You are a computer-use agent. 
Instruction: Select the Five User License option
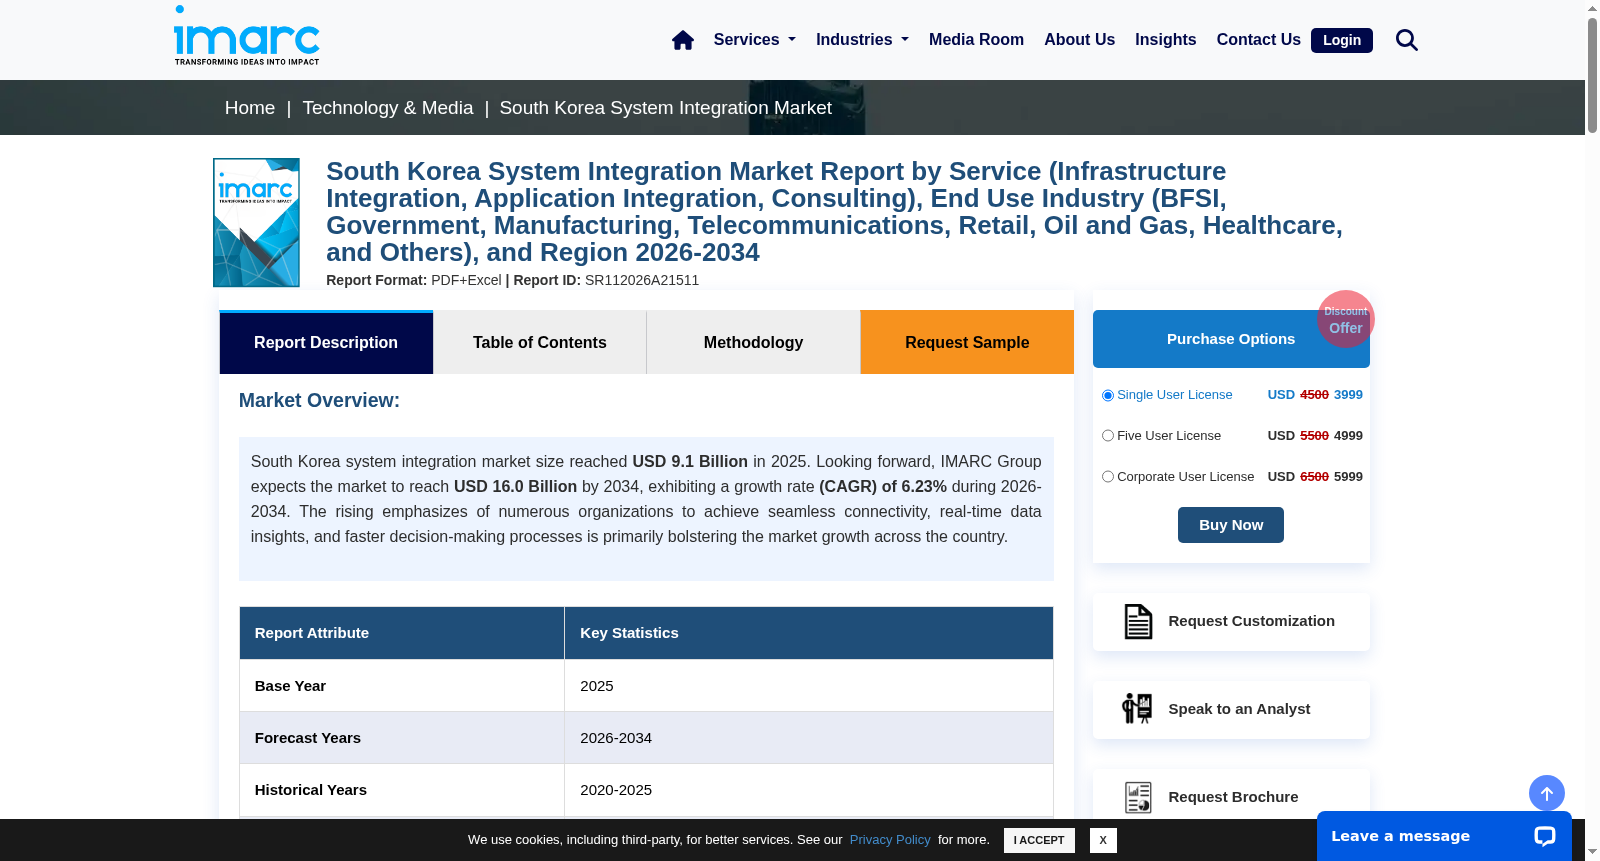[x=1108, y=436]
